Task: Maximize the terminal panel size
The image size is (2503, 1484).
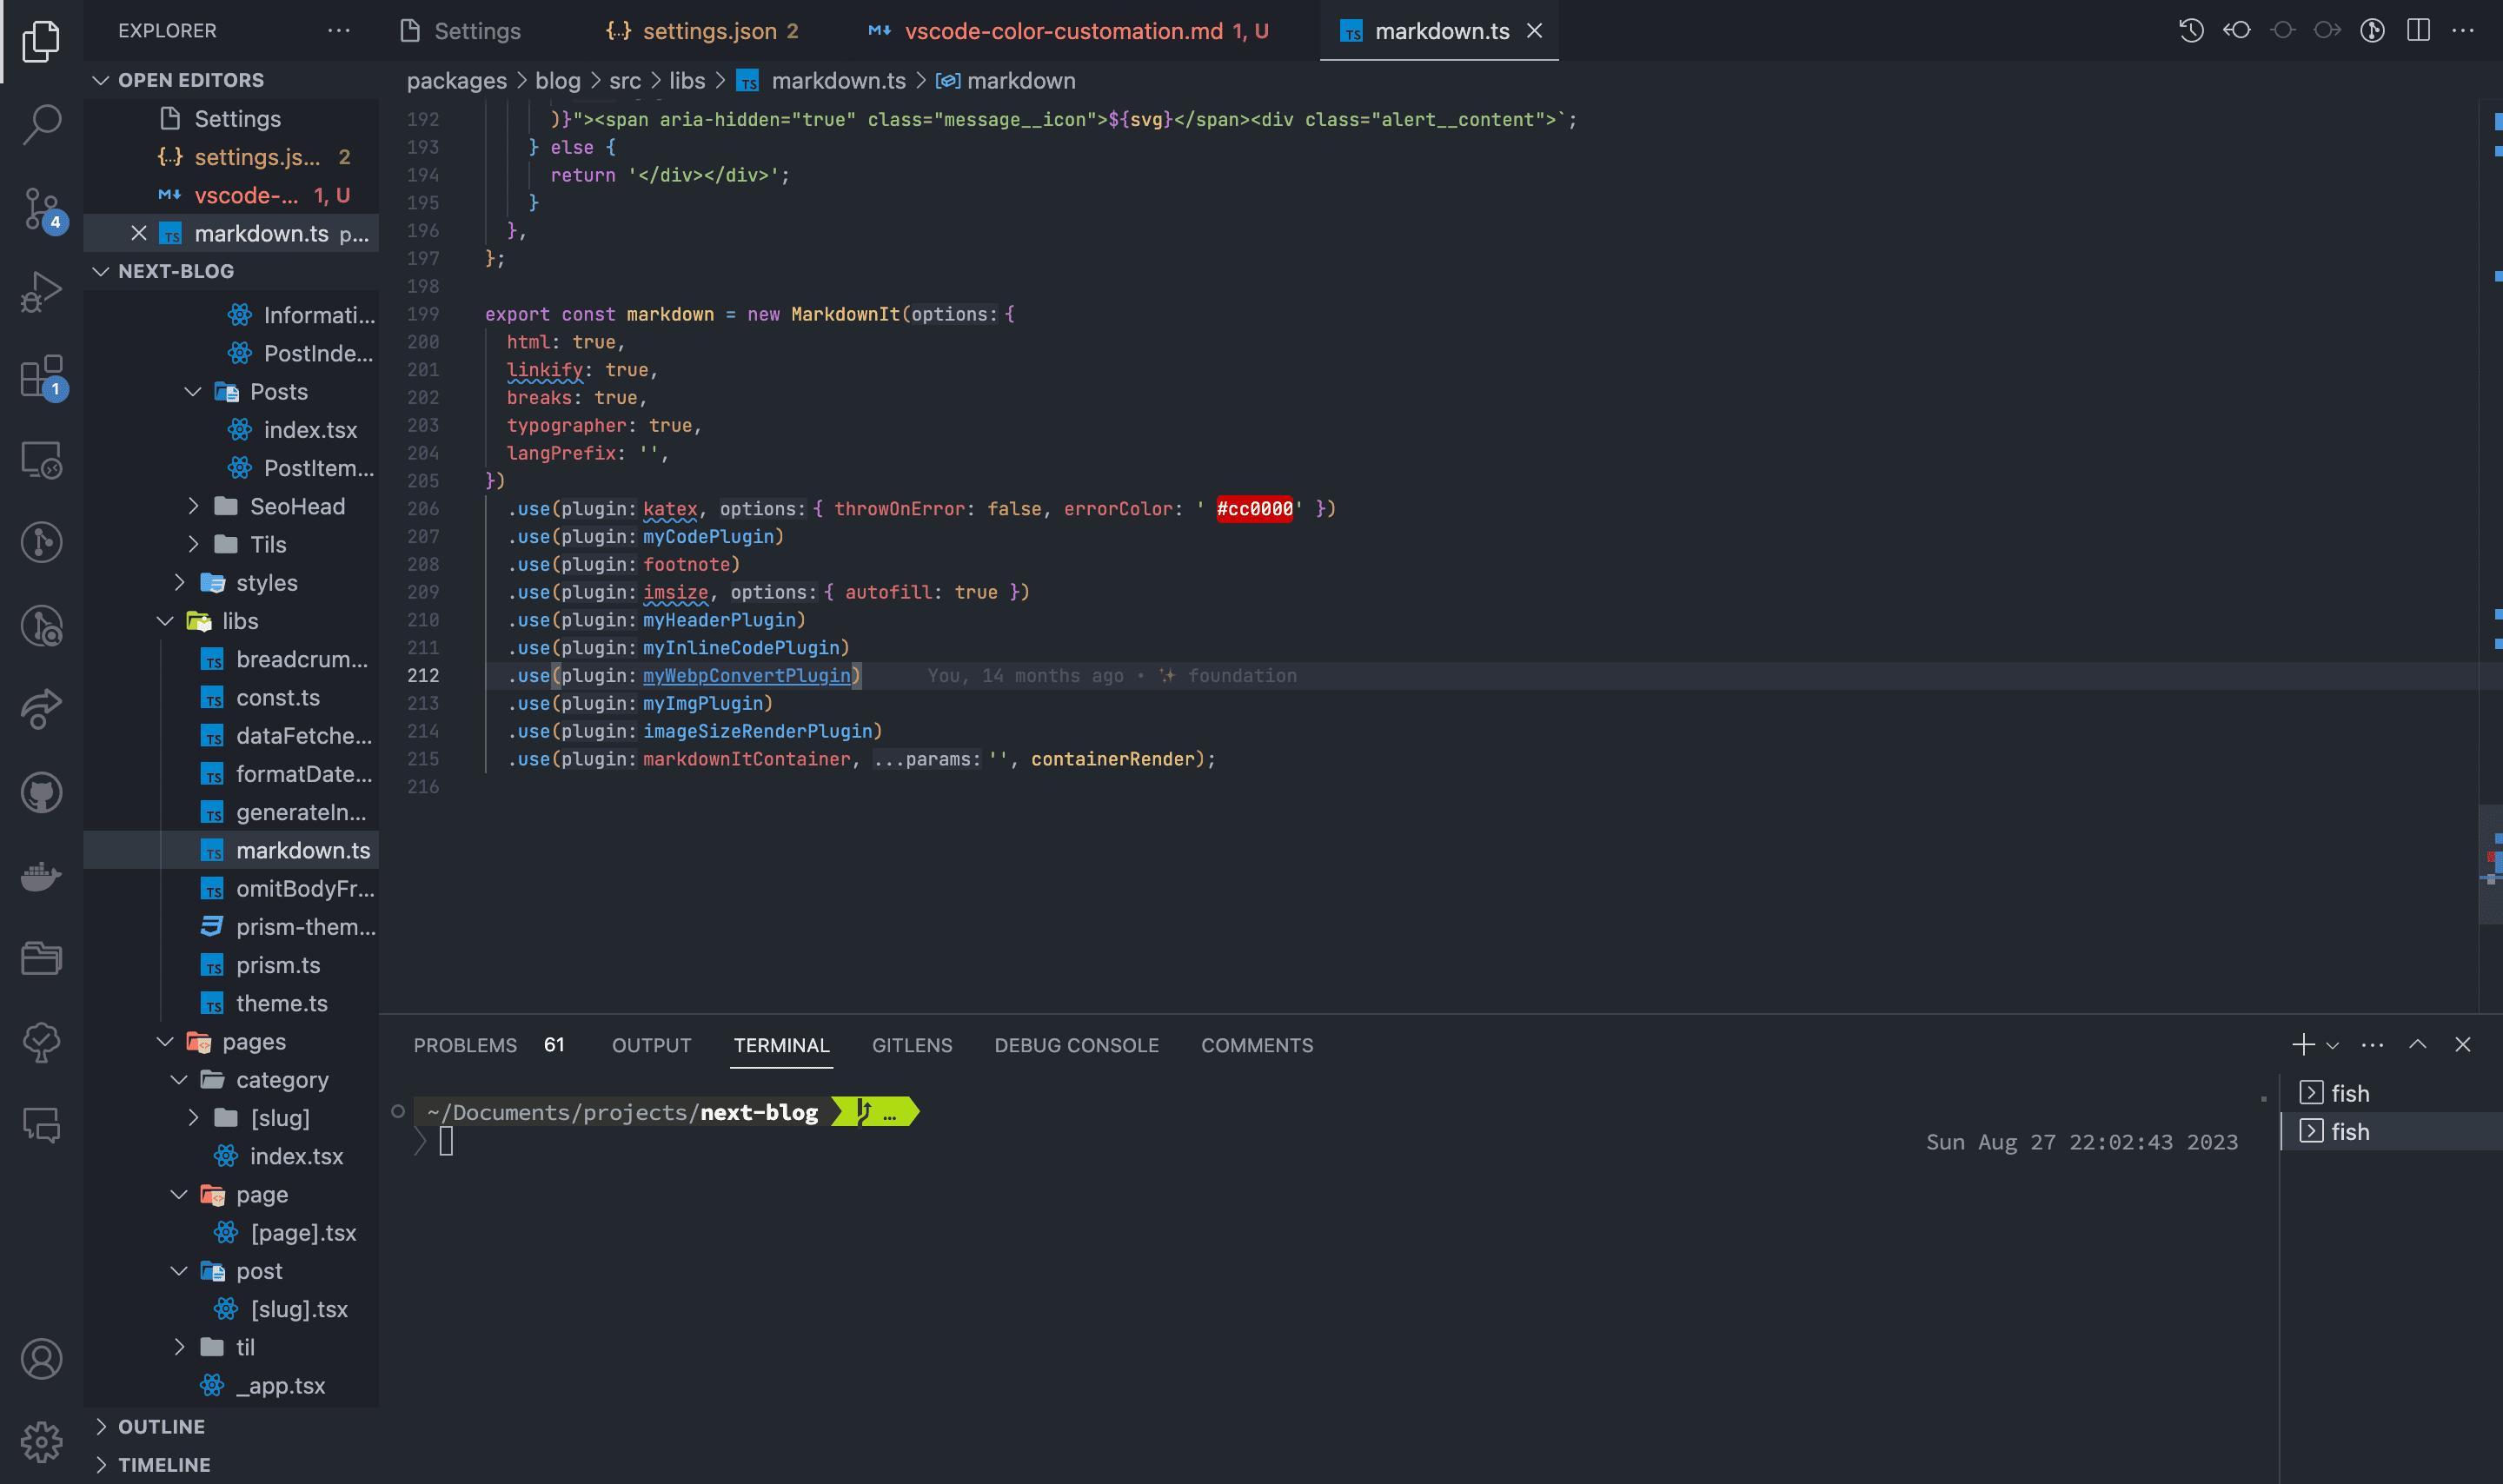Action: click(2417, 1045)
